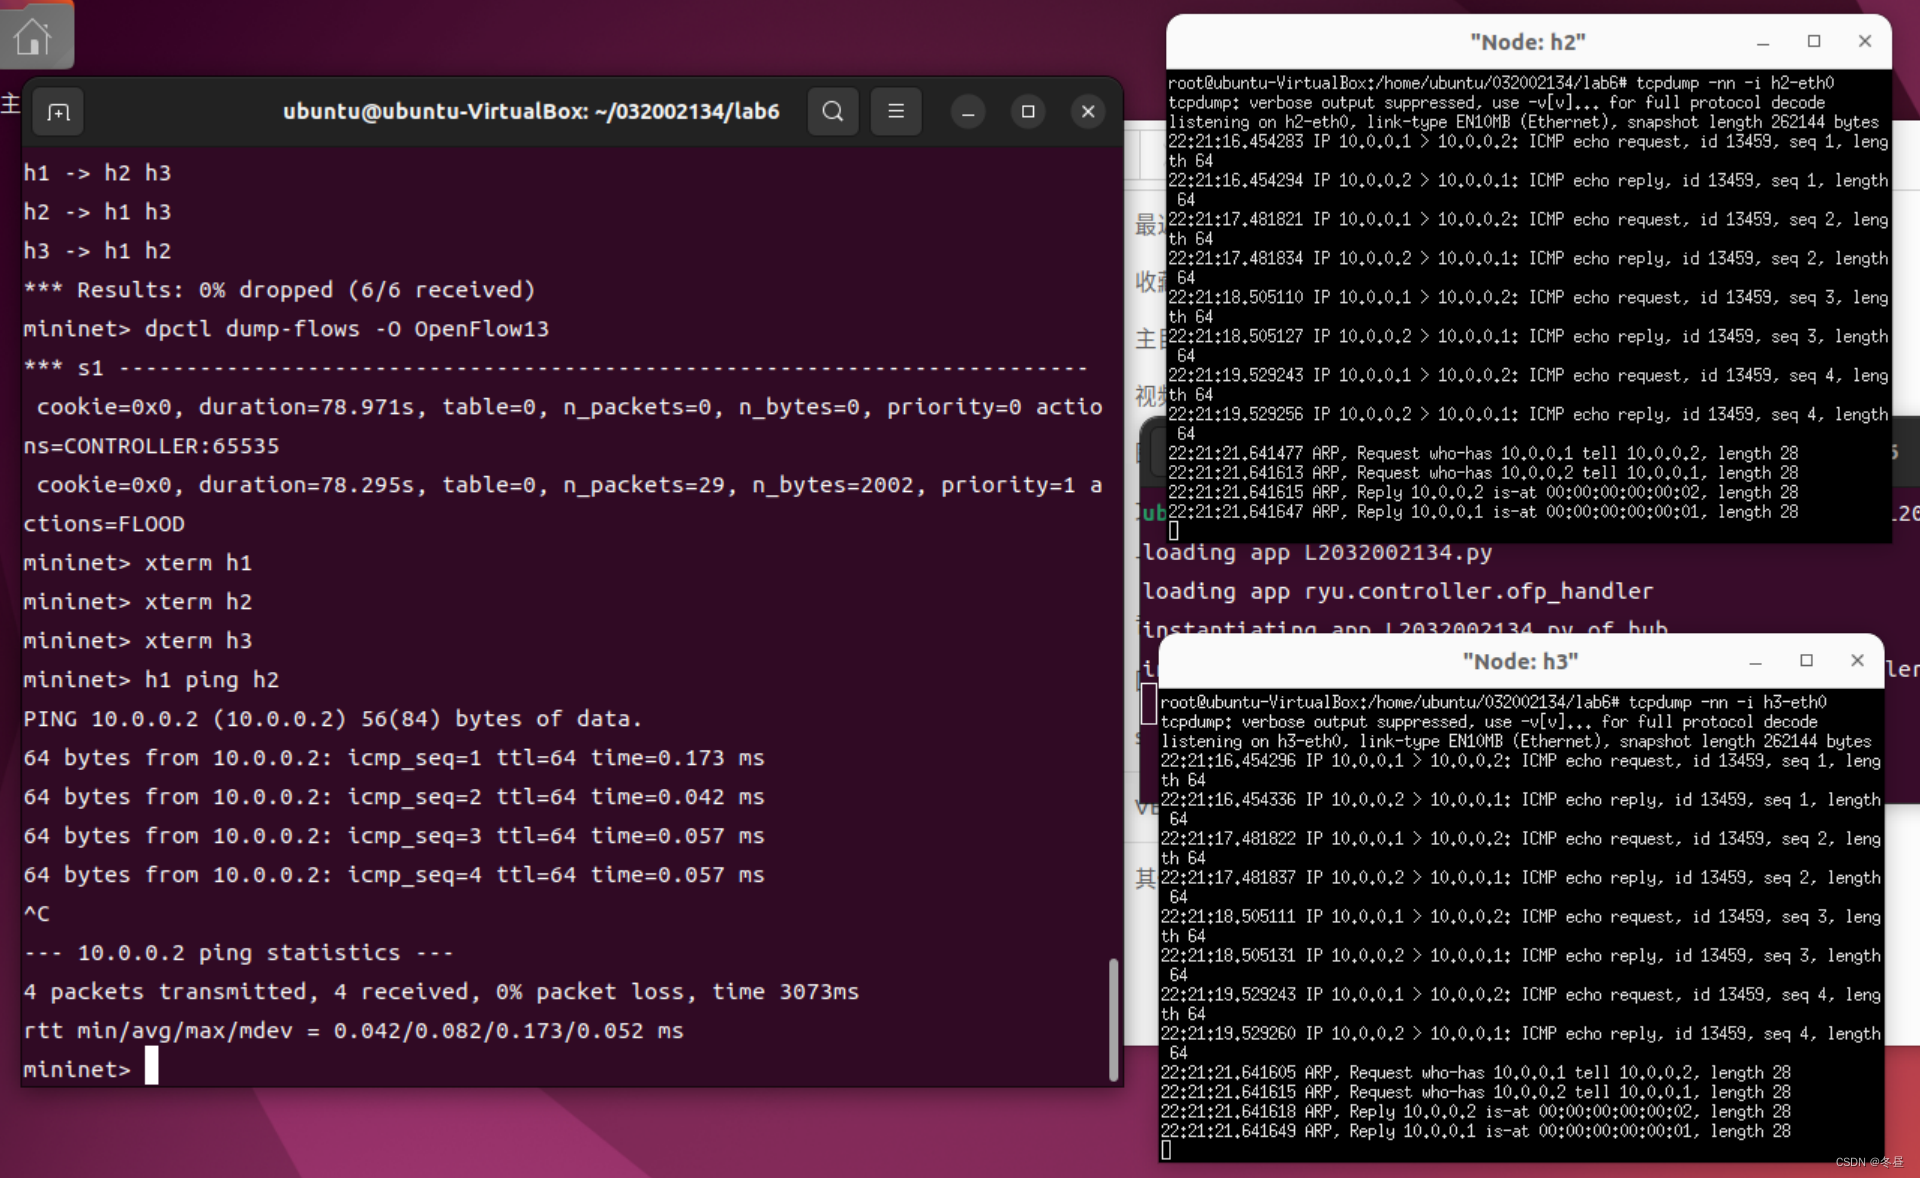This screenshot has height=1178, width=1920.
Task: Click 'listening on h3-eth0' line in h3 window
Action: click(x=1515, y=741)
